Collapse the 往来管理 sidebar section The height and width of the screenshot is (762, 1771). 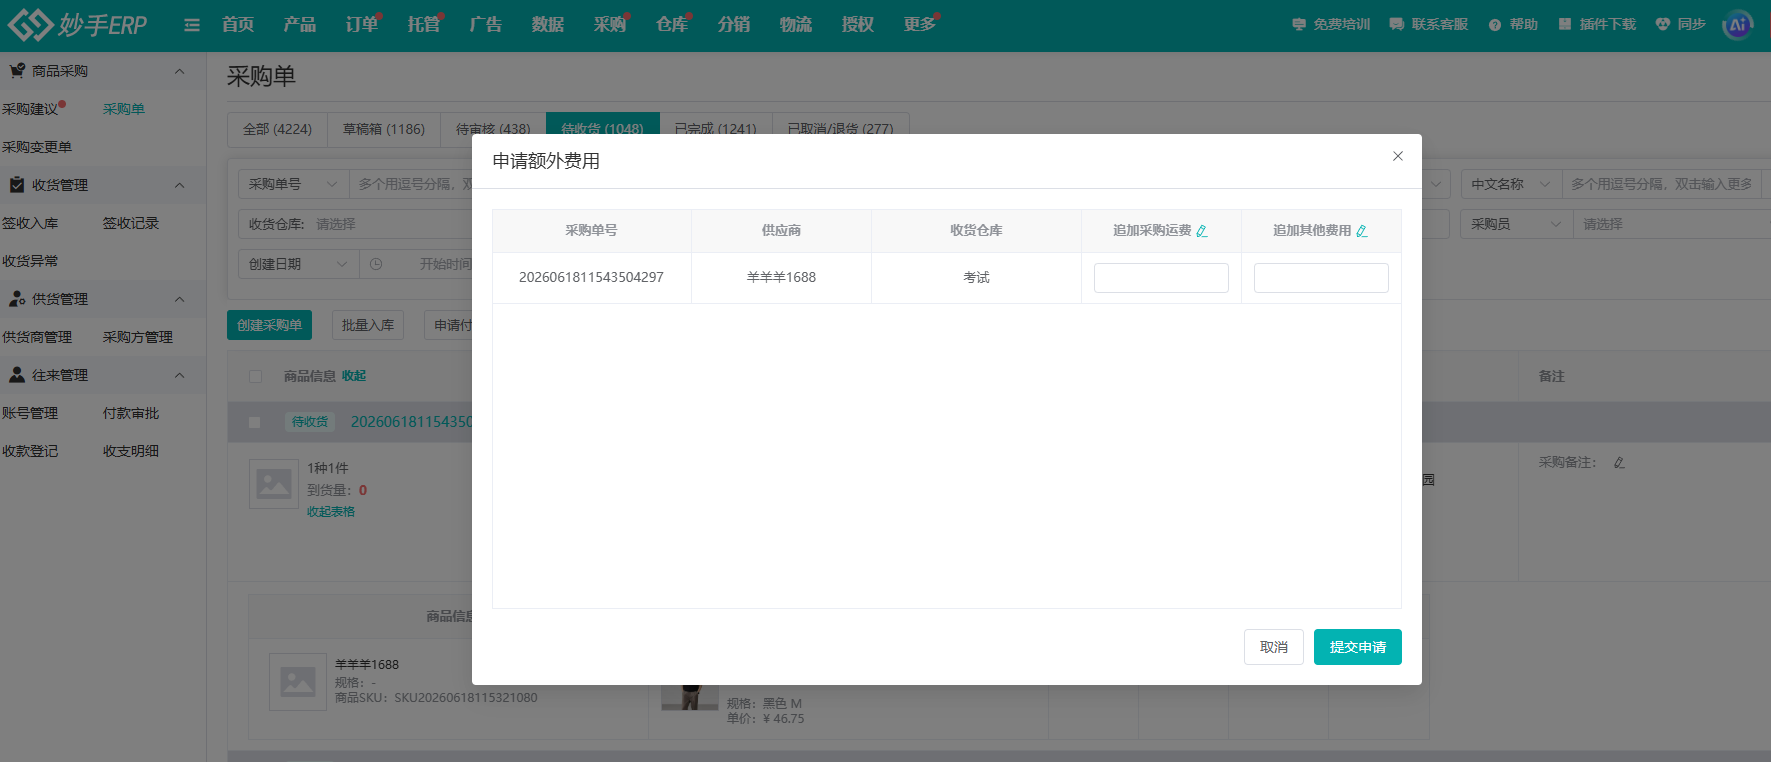coord(180,375)
